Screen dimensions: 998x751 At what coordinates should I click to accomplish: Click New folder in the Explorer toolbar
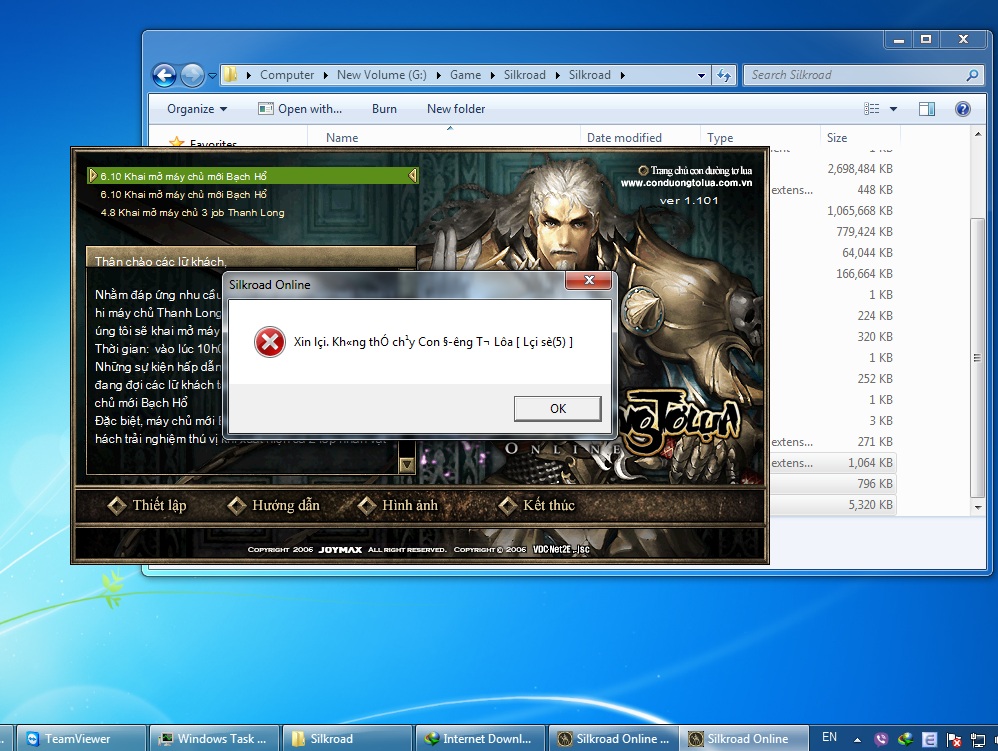[x=456, y=109]
